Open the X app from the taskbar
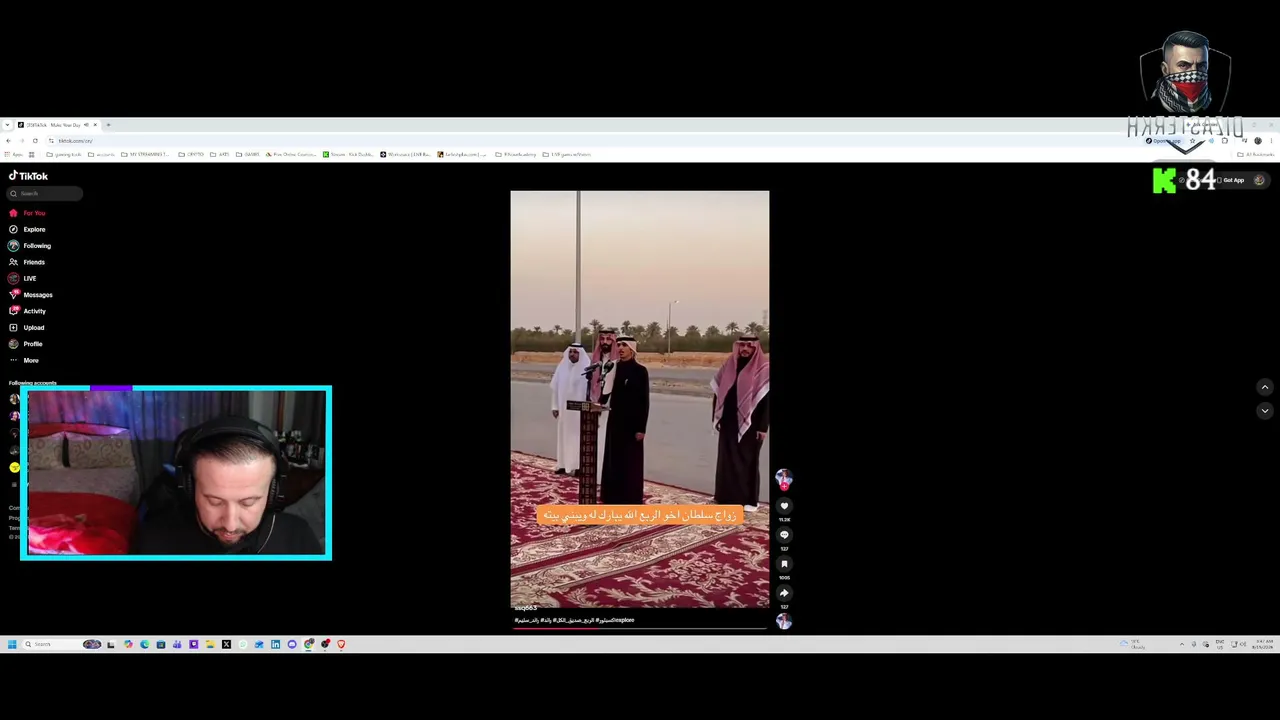 [226, 644]
